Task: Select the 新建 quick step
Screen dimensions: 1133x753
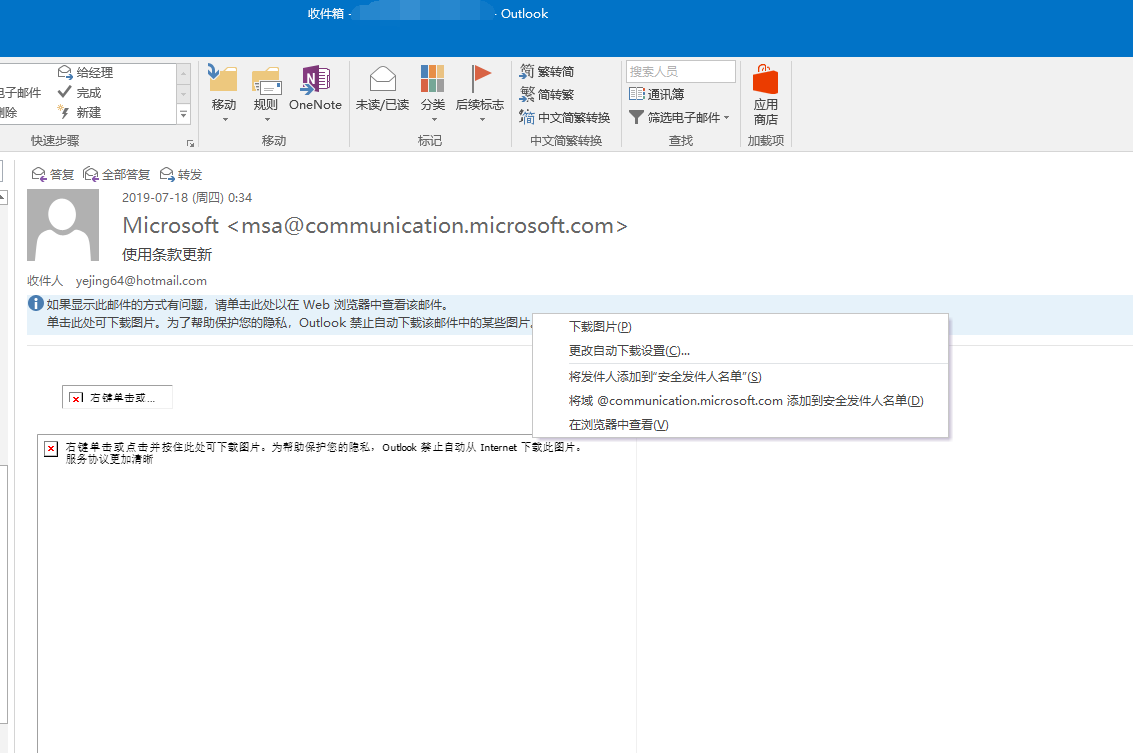Action: tap(79, 113)
